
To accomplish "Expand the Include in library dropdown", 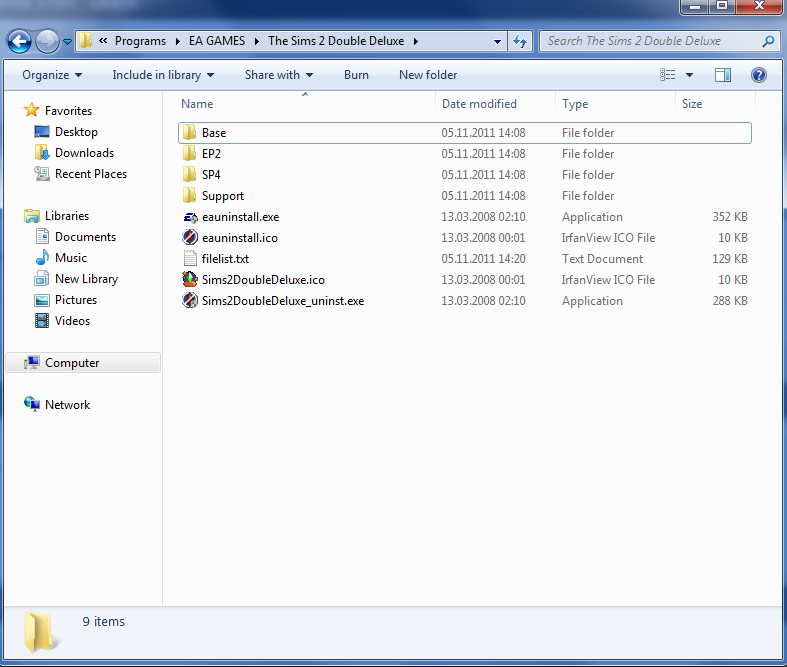I will click(x=162, y=75).
